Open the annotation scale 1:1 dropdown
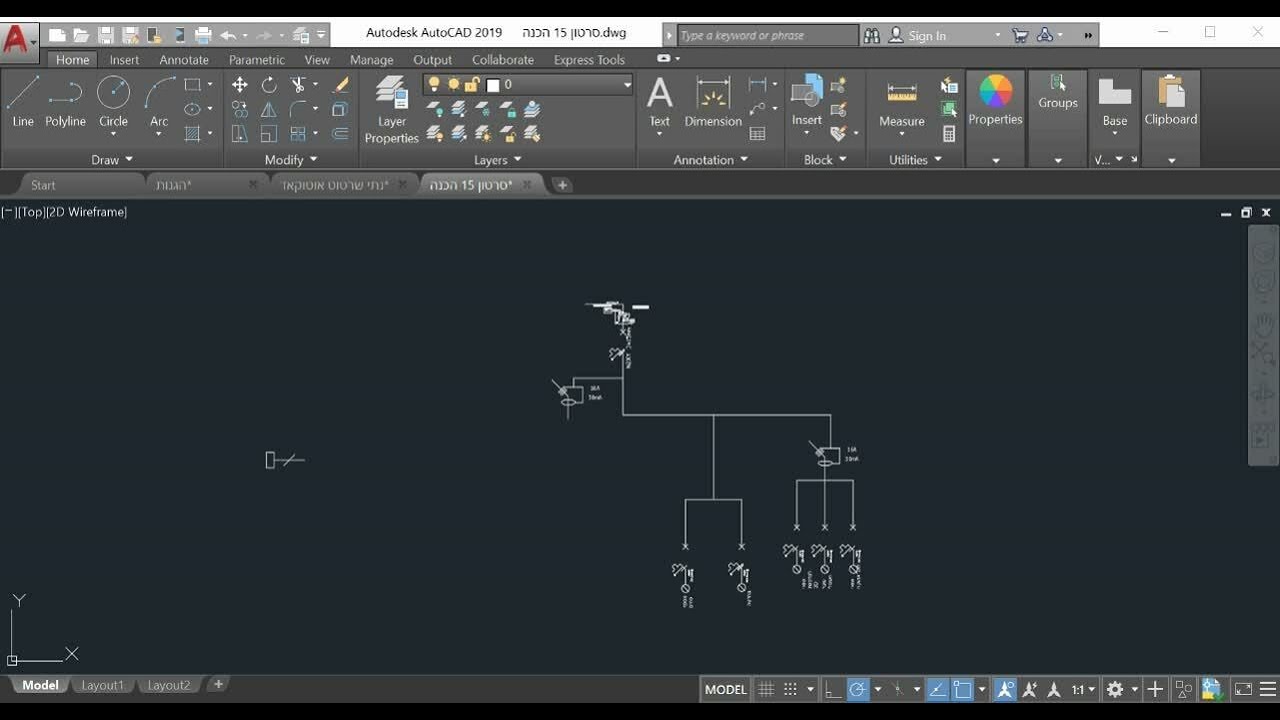This screenshot has height=720, width=1280. 1083,689
